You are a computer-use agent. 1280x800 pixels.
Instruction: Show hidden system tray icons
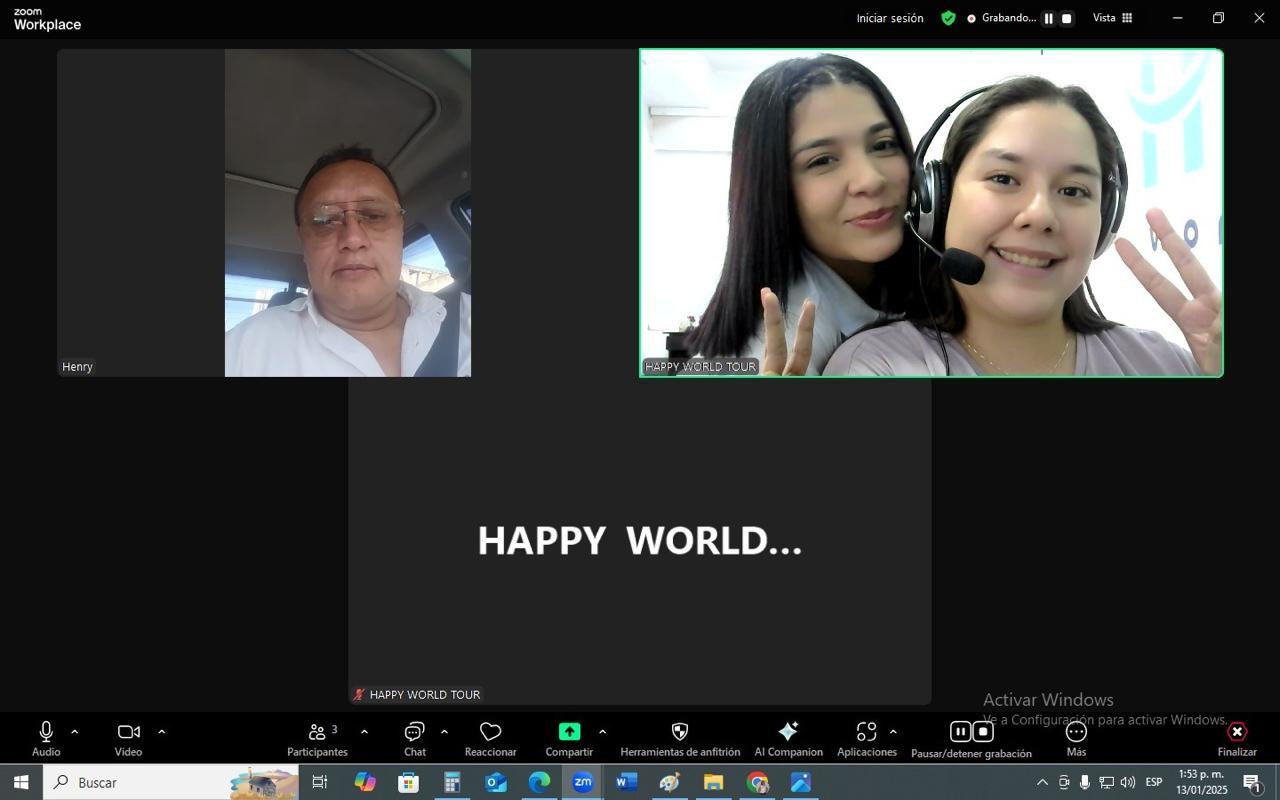pos(1042,782)
